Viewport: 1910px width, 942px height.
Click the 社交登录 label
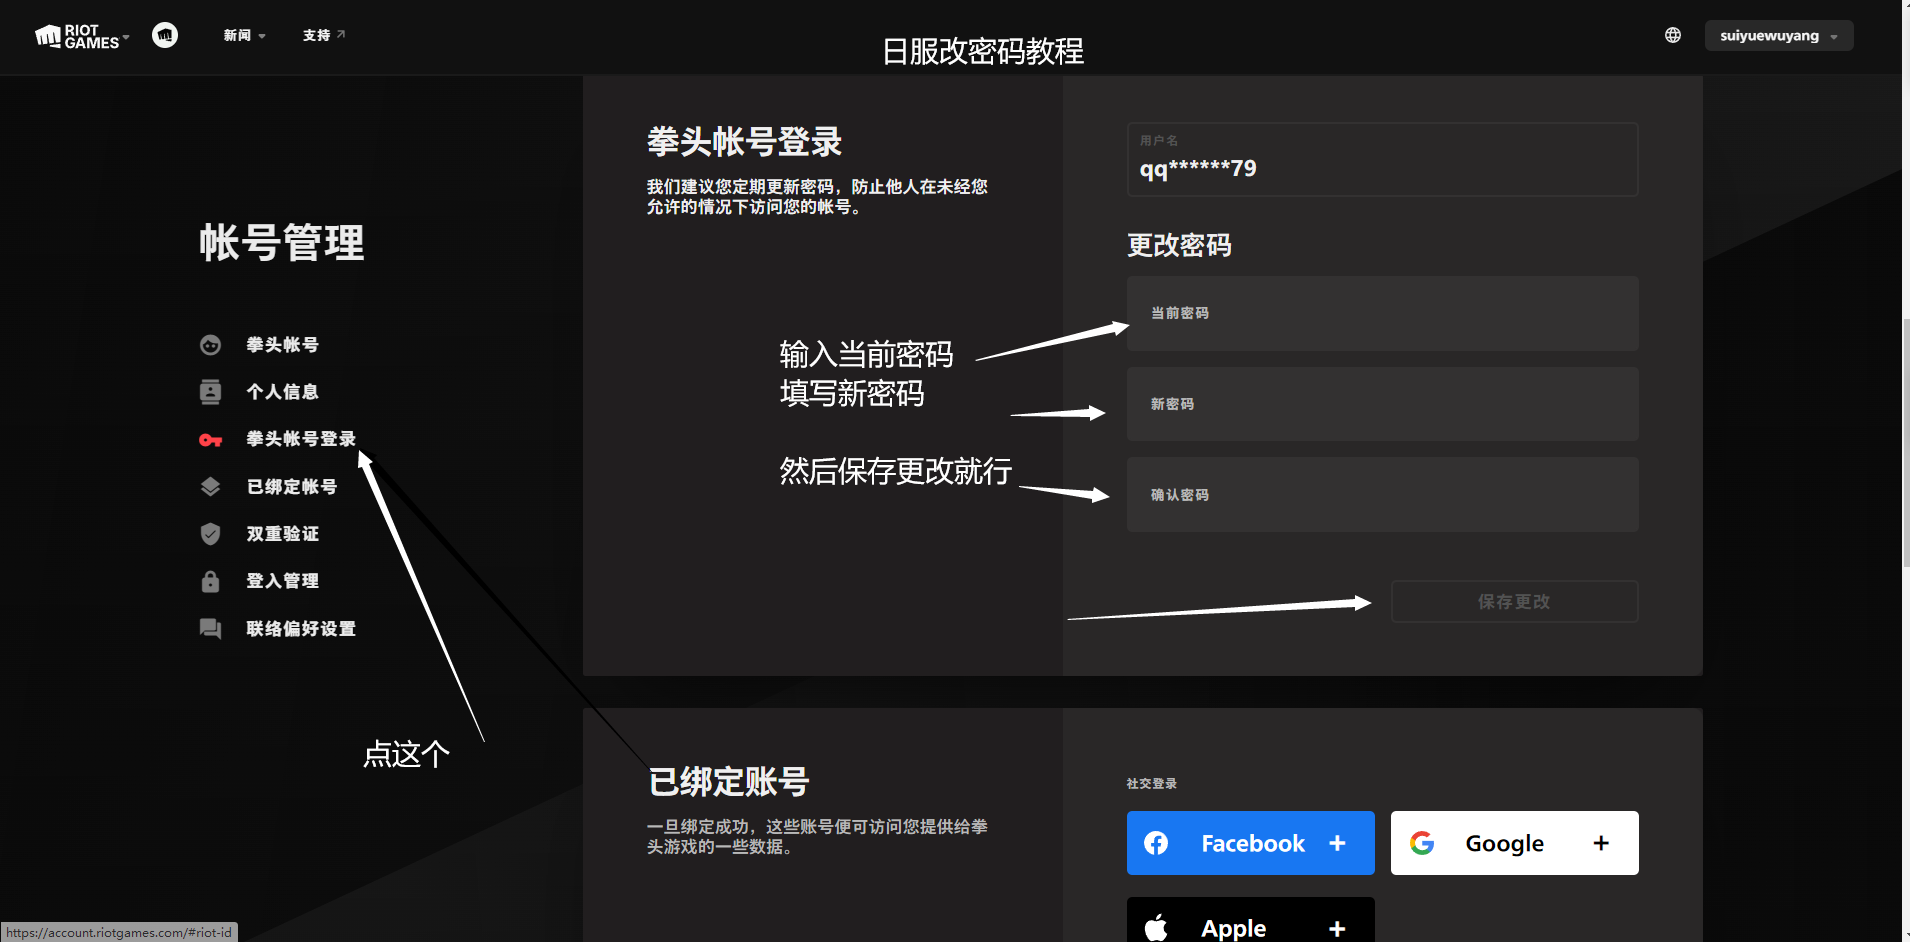click(1151, 783)
